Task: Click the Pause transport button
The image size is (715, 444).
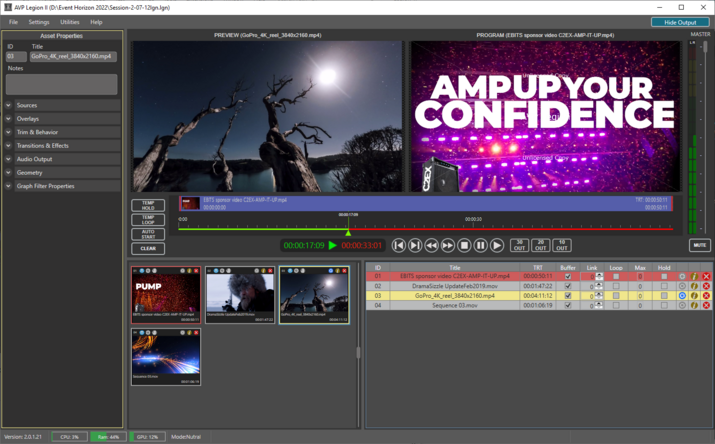Action: [x=480, y=245]
